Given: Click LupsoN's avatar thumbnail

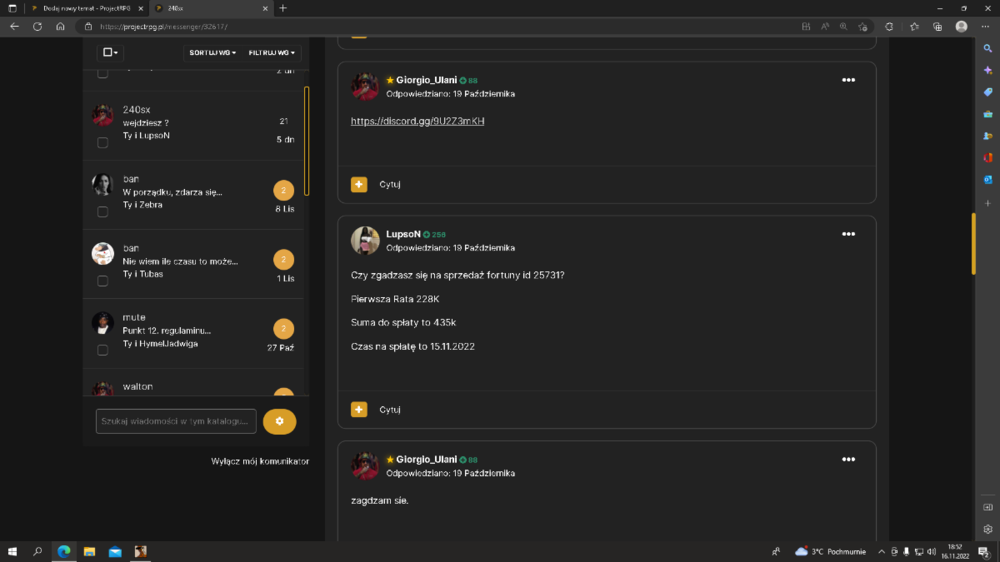Looking at the screenshot, I should click(365, 240).
